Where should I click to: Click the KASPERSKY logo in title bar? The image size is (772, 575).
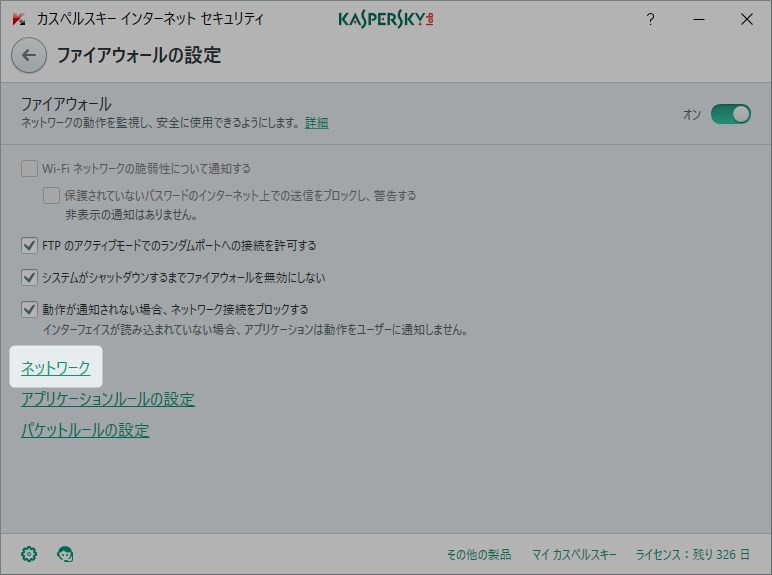[x=386, y=20]
